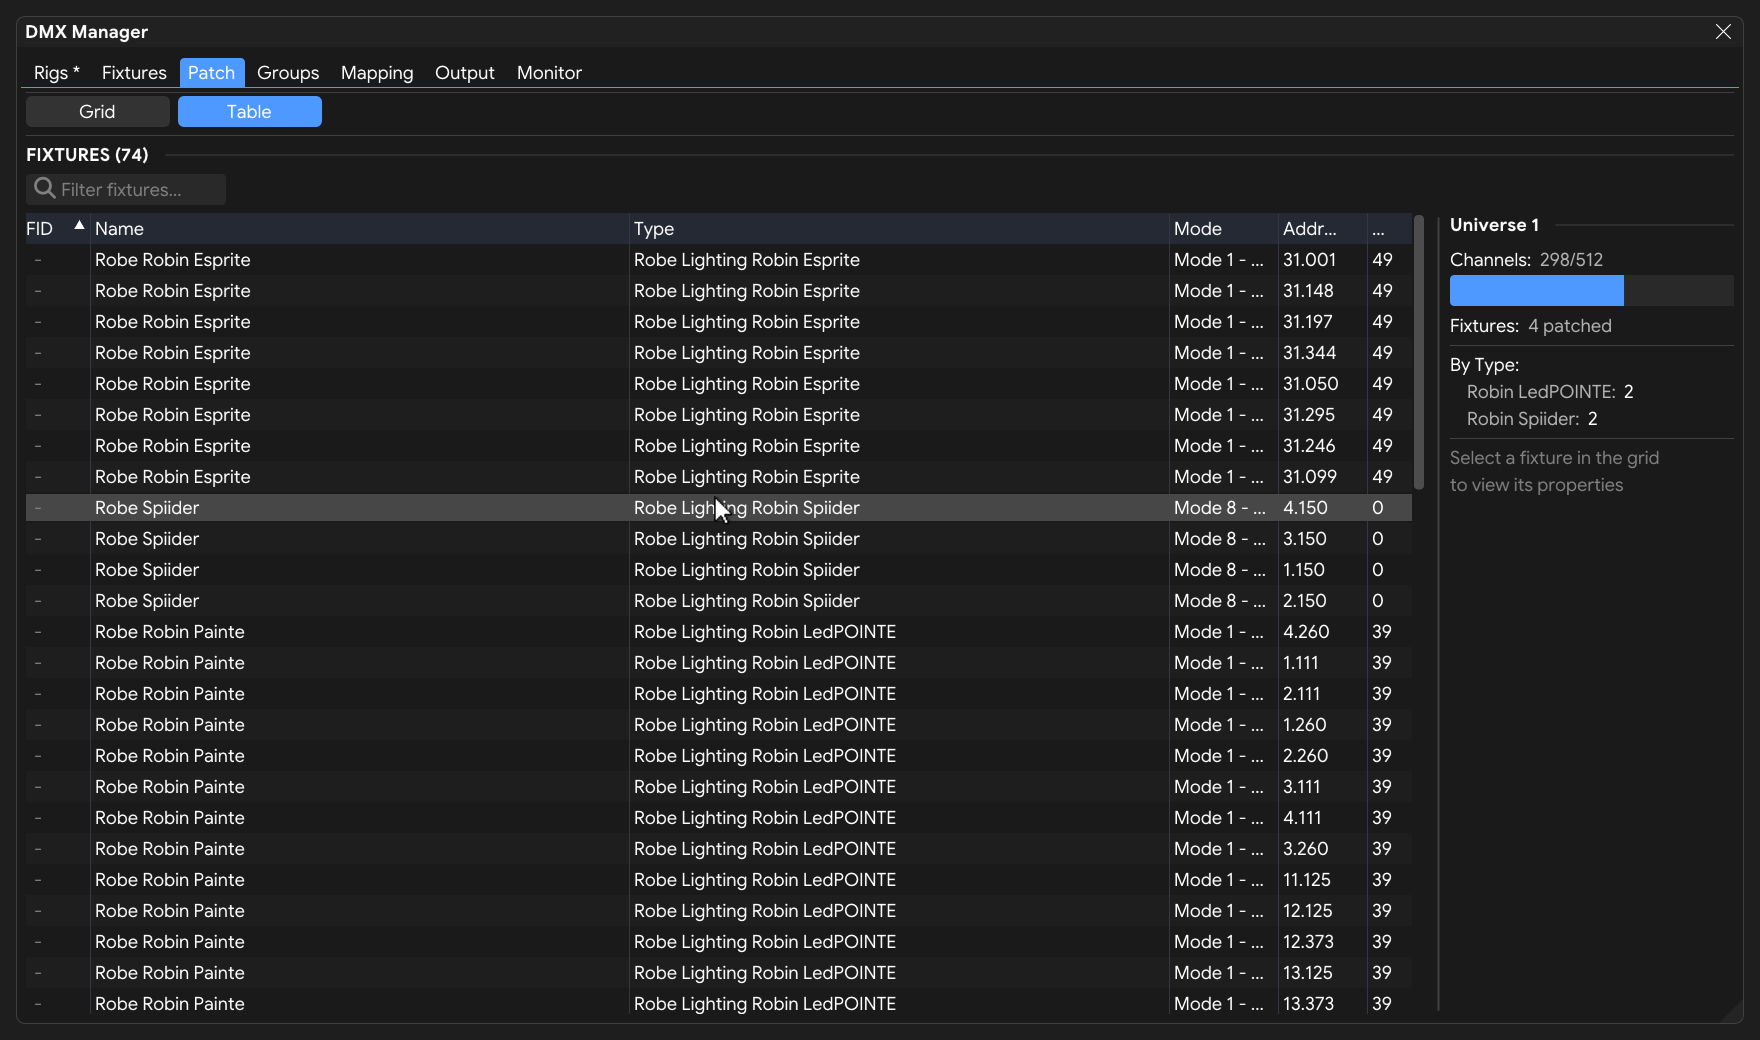This screenshot has height=1040, width=1760.
Task: Select Robe Robin Painte row at 2.260
Action: tap(718, 756)
